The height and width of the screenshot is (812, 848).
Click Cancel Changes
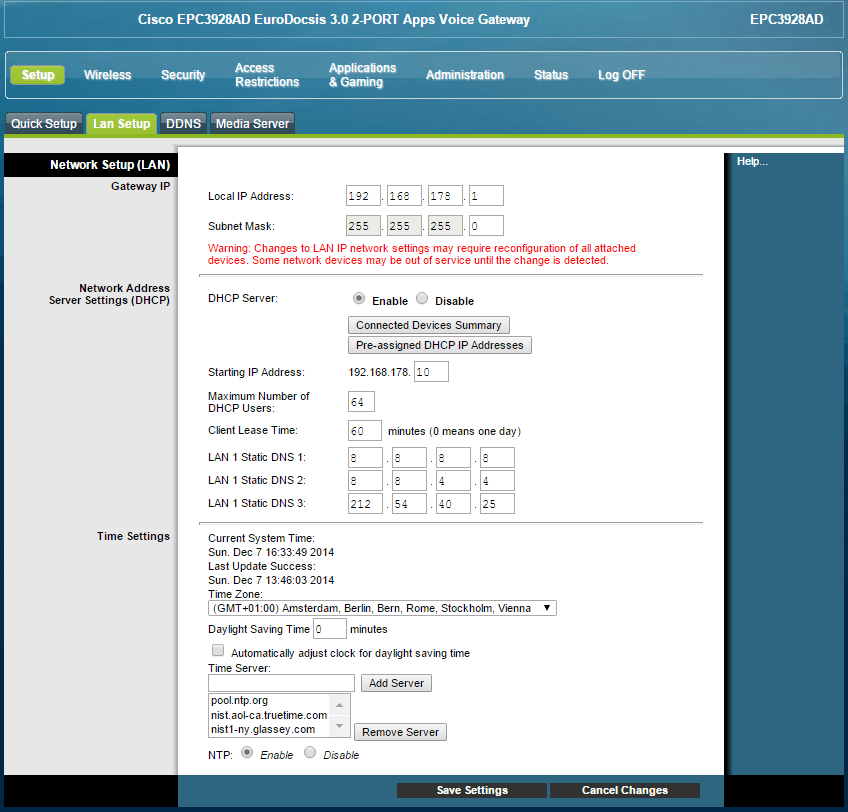[625, 790]
